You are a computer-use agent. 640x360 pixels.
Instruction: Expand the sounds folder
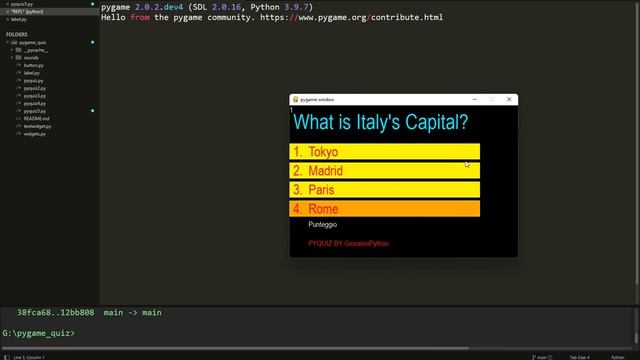(12, 58)
